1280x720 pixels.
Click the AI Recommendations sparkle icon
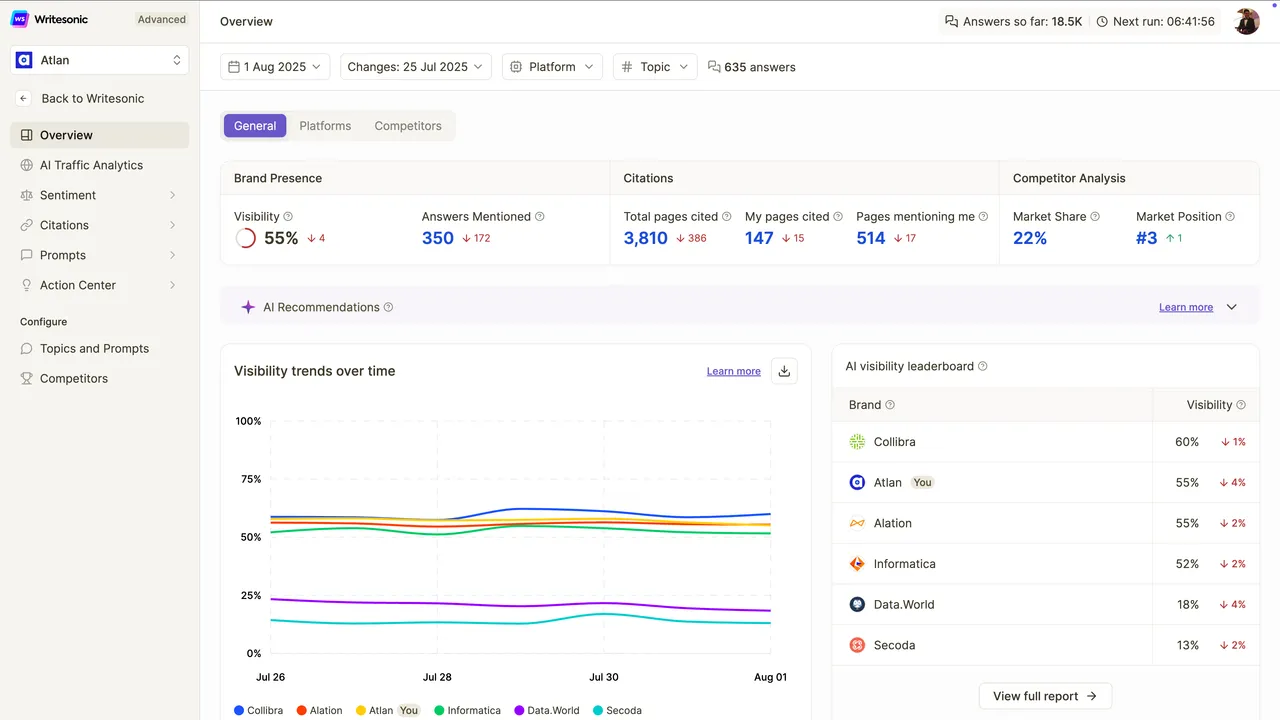pyautogui.click(x=248, y=307)
